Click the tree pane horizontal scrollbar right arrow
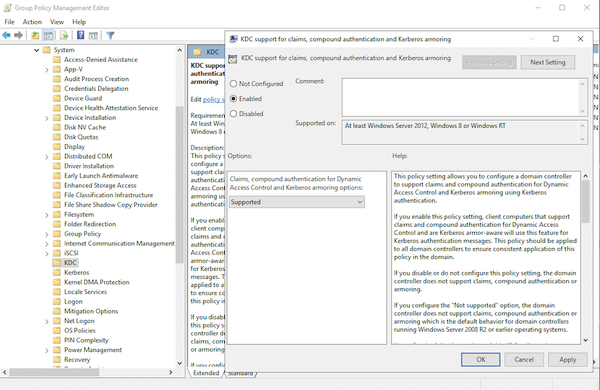Viewport: 600px width, 390px height. coord(171,372)
